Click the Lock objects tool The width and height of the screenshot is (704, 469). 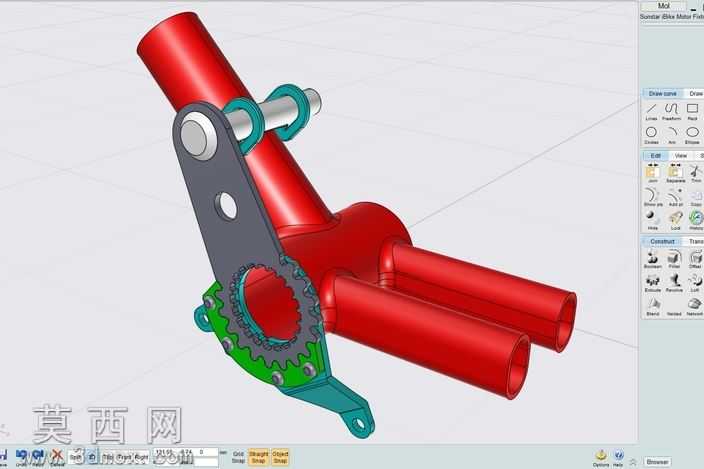coord(675,220)
